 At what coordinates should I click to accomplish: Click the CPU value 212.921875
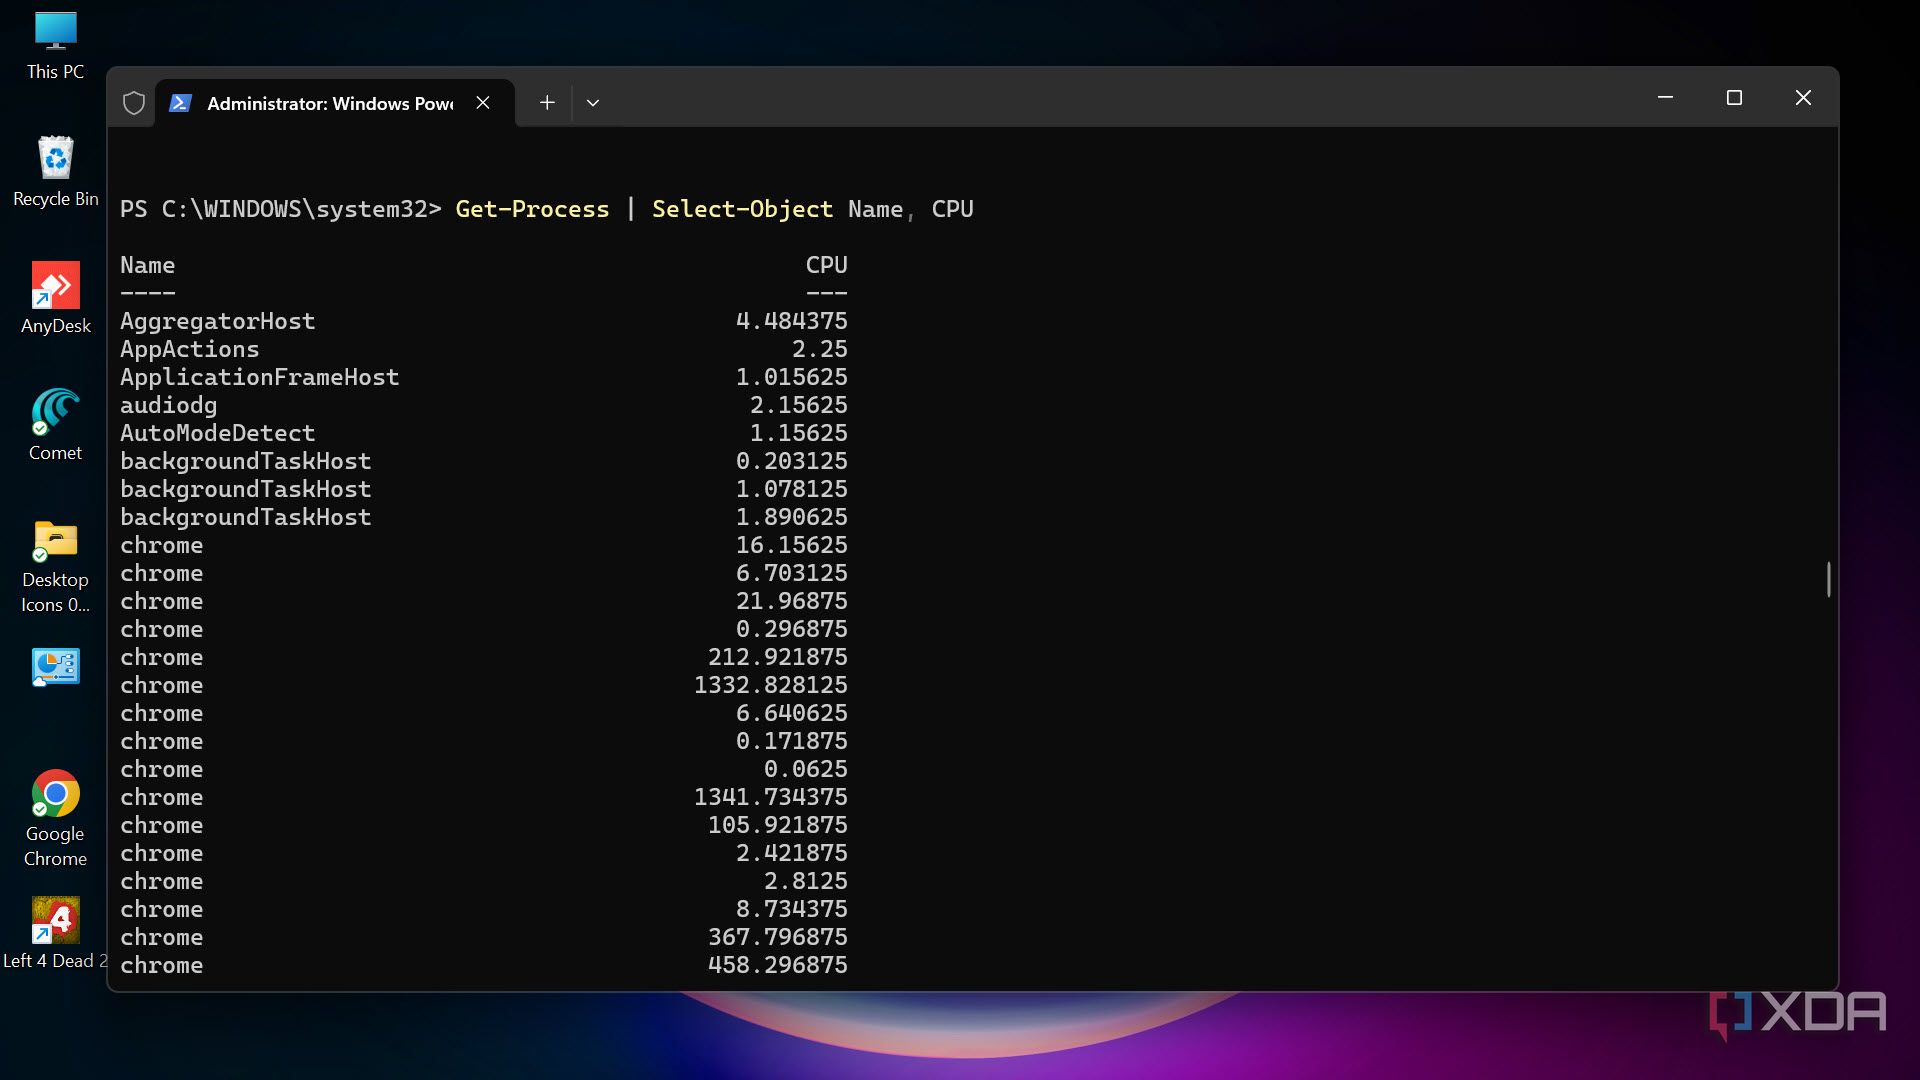[777, 657]
